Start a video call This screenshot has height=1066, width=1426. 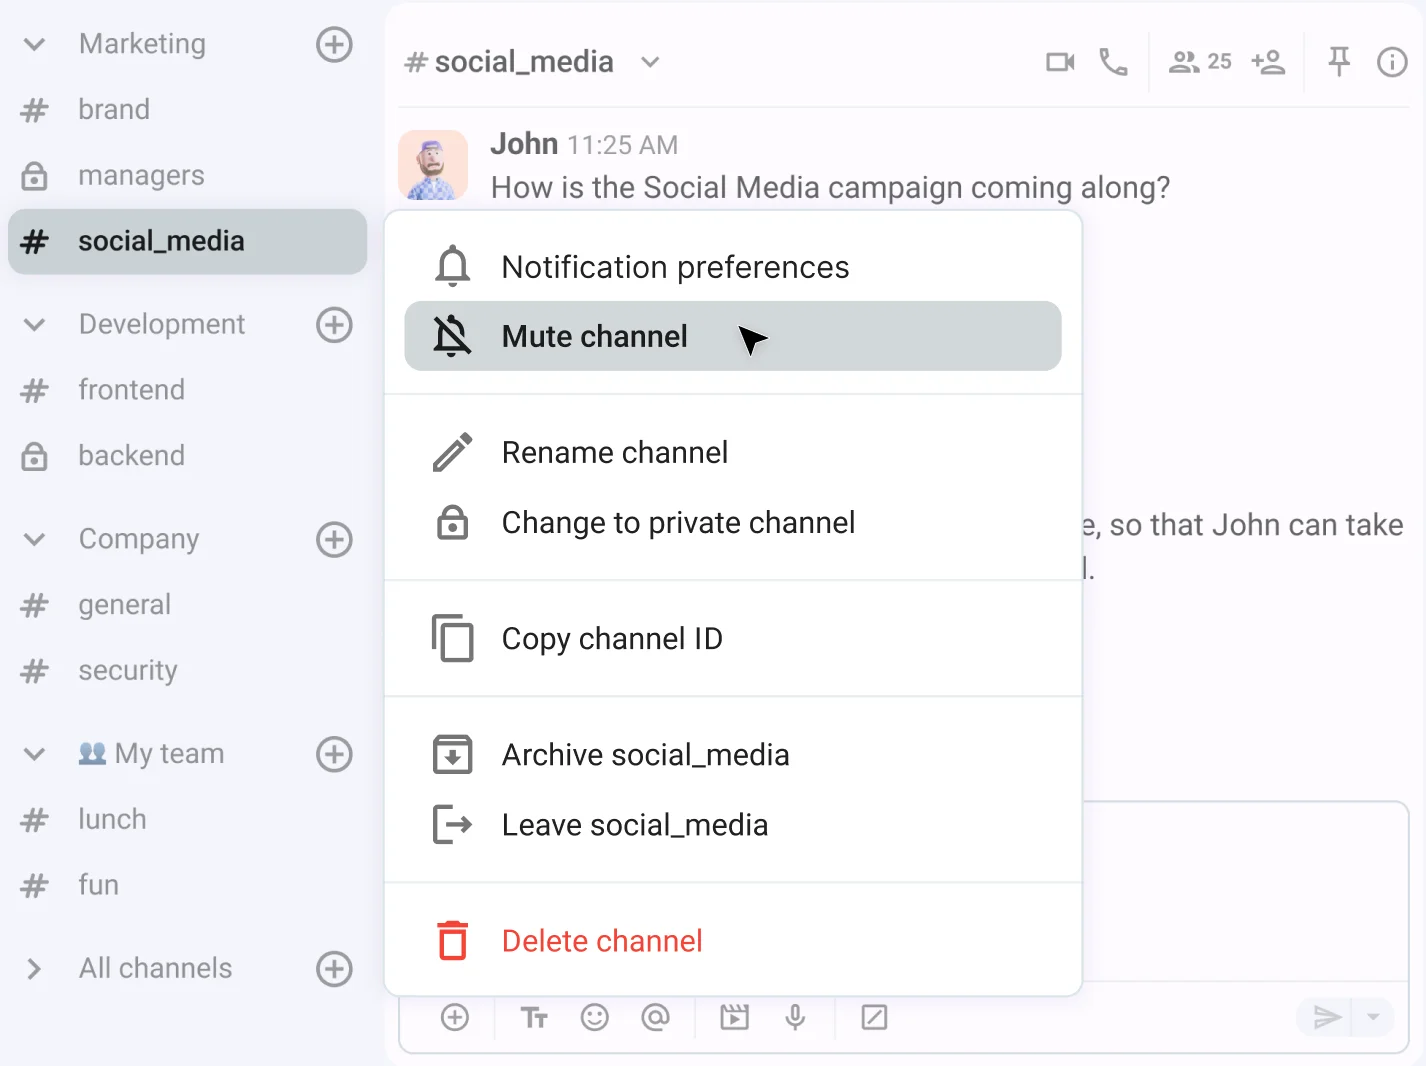(1060, 61)
